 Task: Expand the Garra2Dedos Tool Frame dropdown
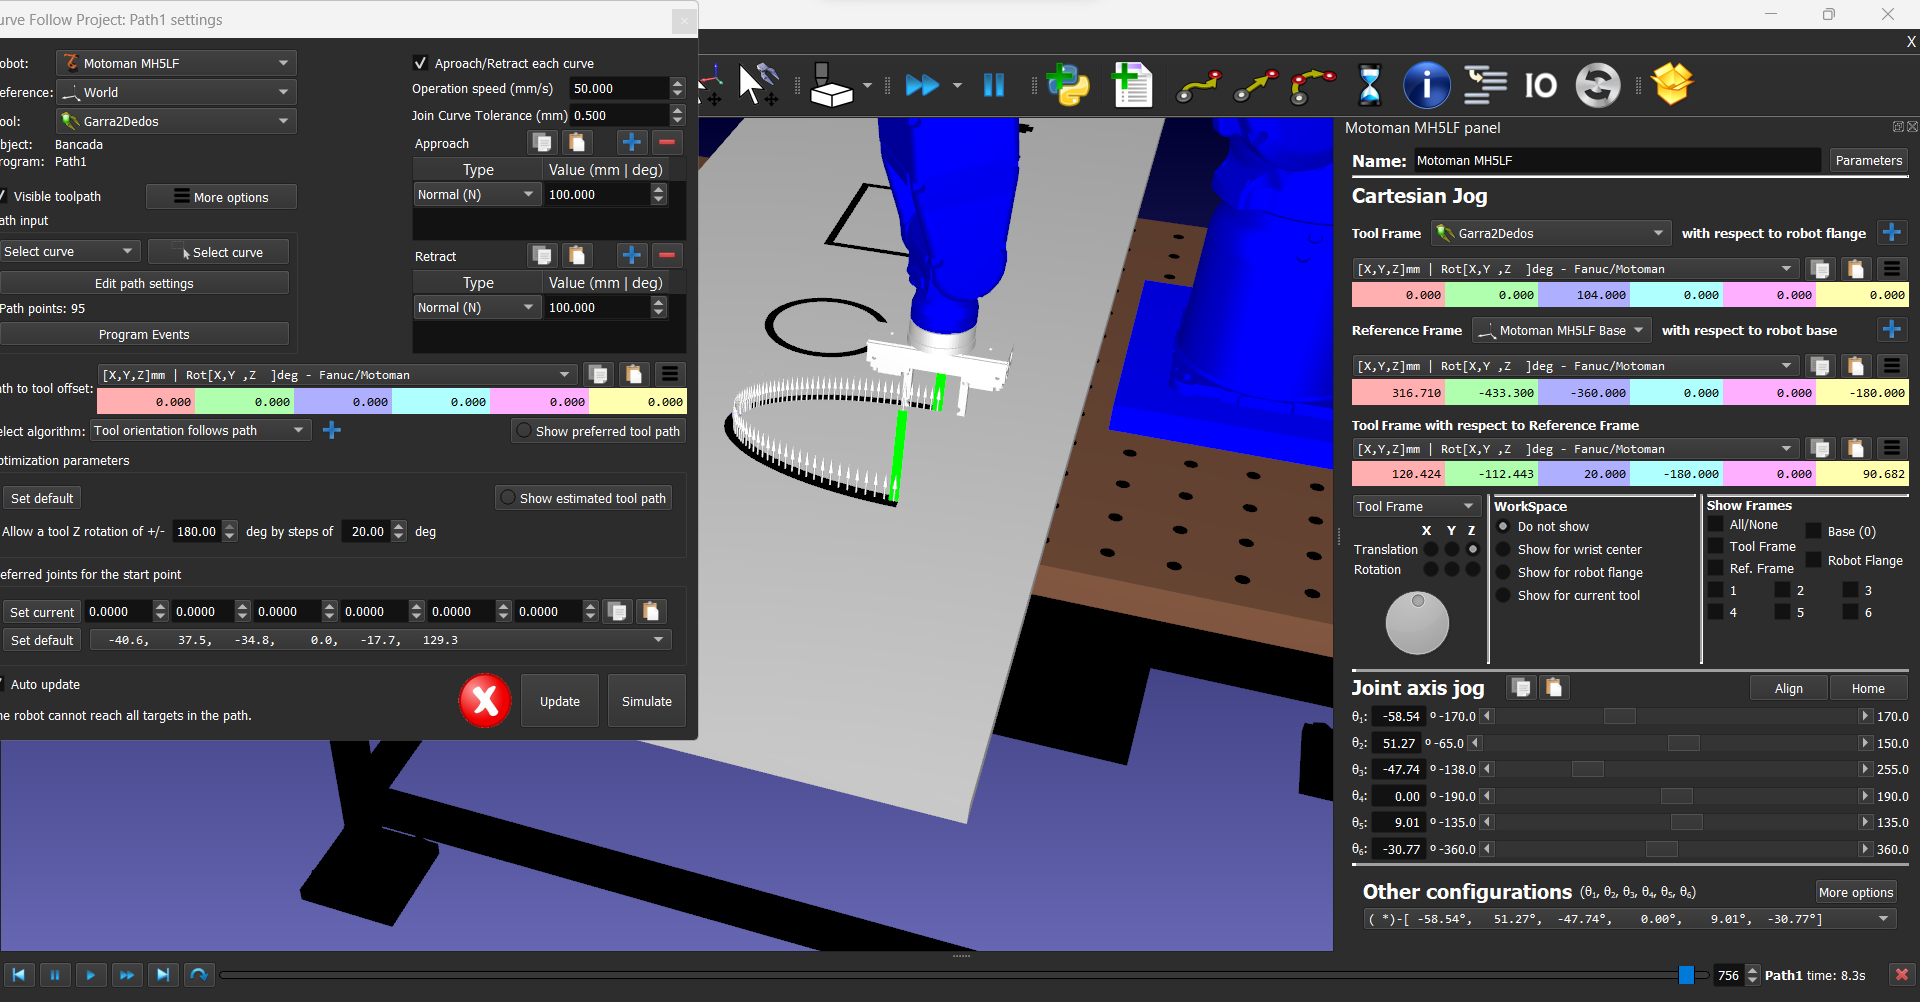point(1551,233)
